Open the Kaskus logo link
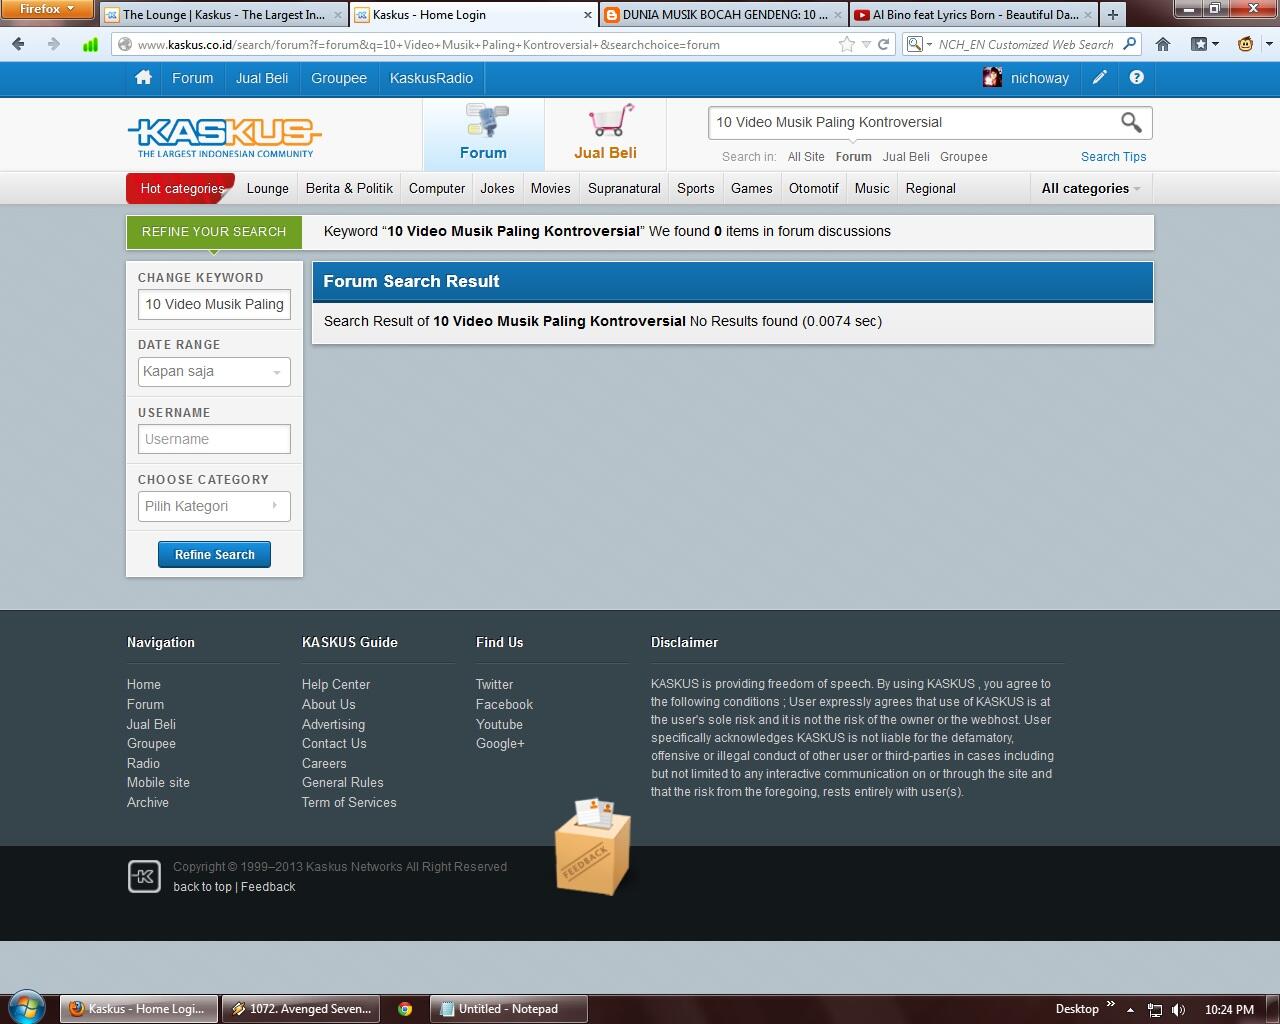 (x=224, y=137)
